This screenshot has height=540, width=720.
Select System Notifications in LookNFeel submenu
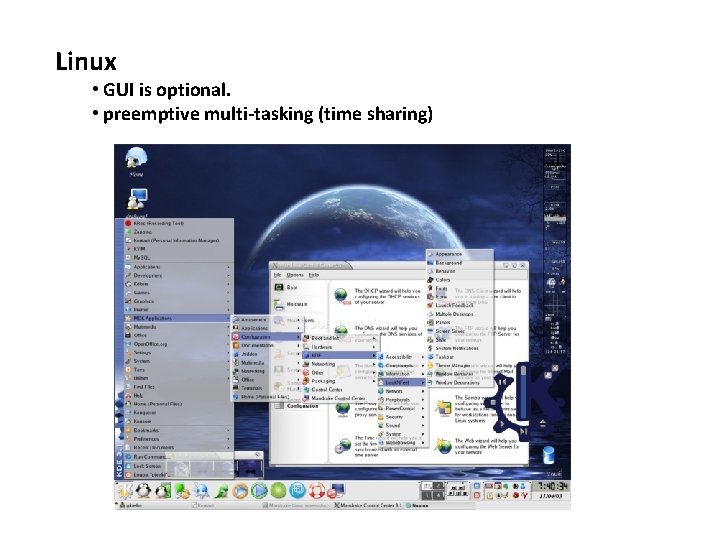click(460, 348)
